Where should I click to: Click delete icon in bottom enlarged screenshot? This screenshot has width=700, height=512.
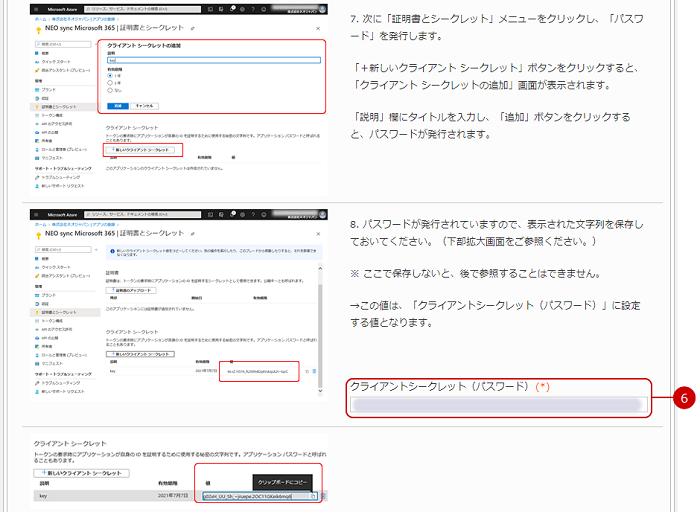tap(323, 496)
